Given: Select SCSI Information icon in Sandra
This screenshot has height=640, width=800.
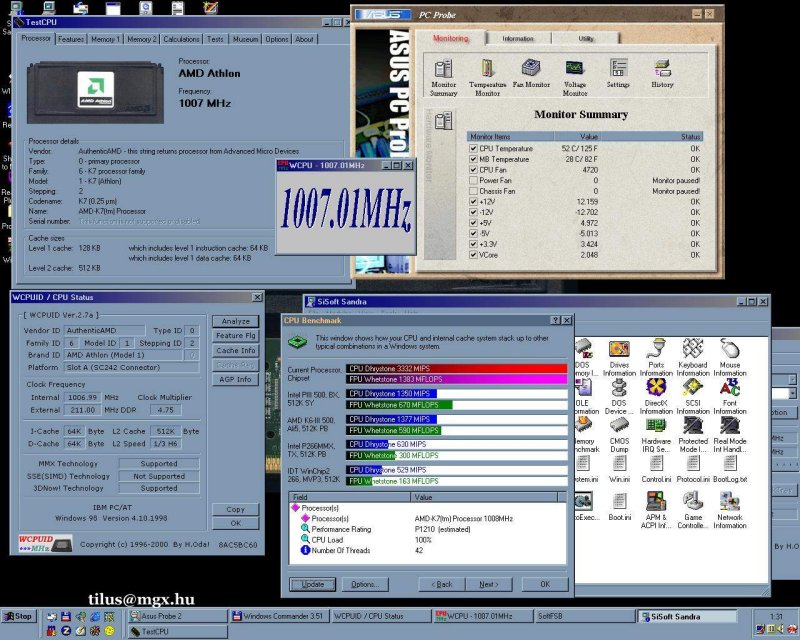Looking at the screenshot, I should pos(693,397).
